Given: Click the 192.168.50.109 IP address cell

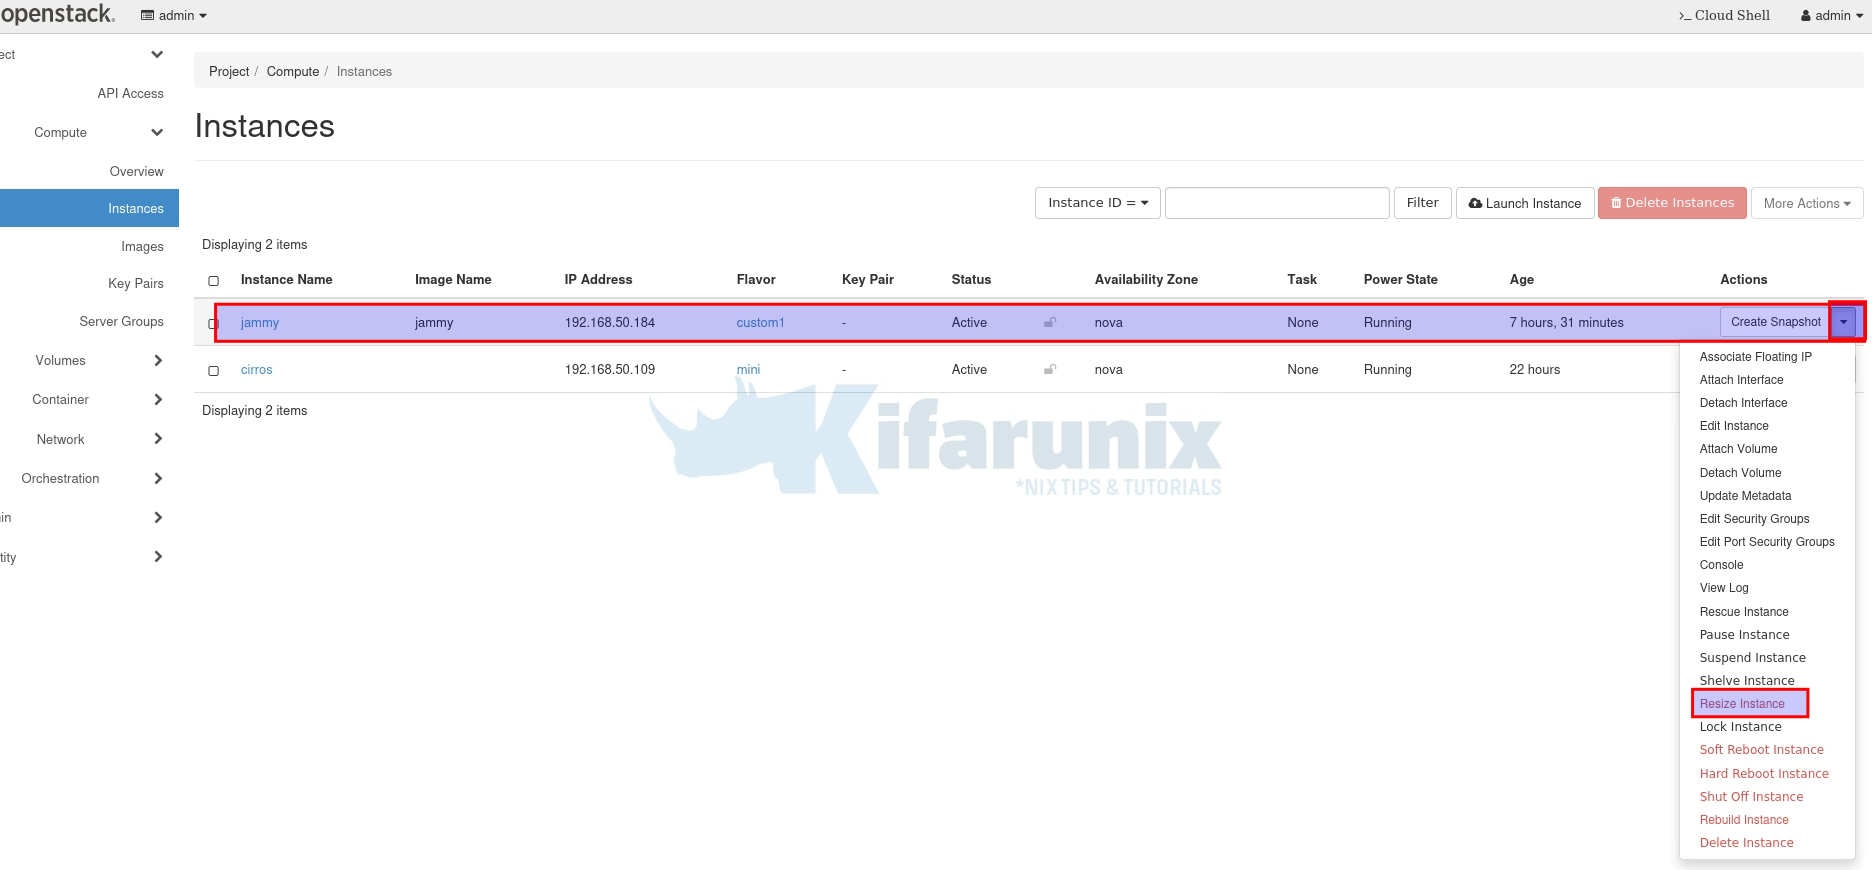Looking at the screenshot, I should [610, 370].
